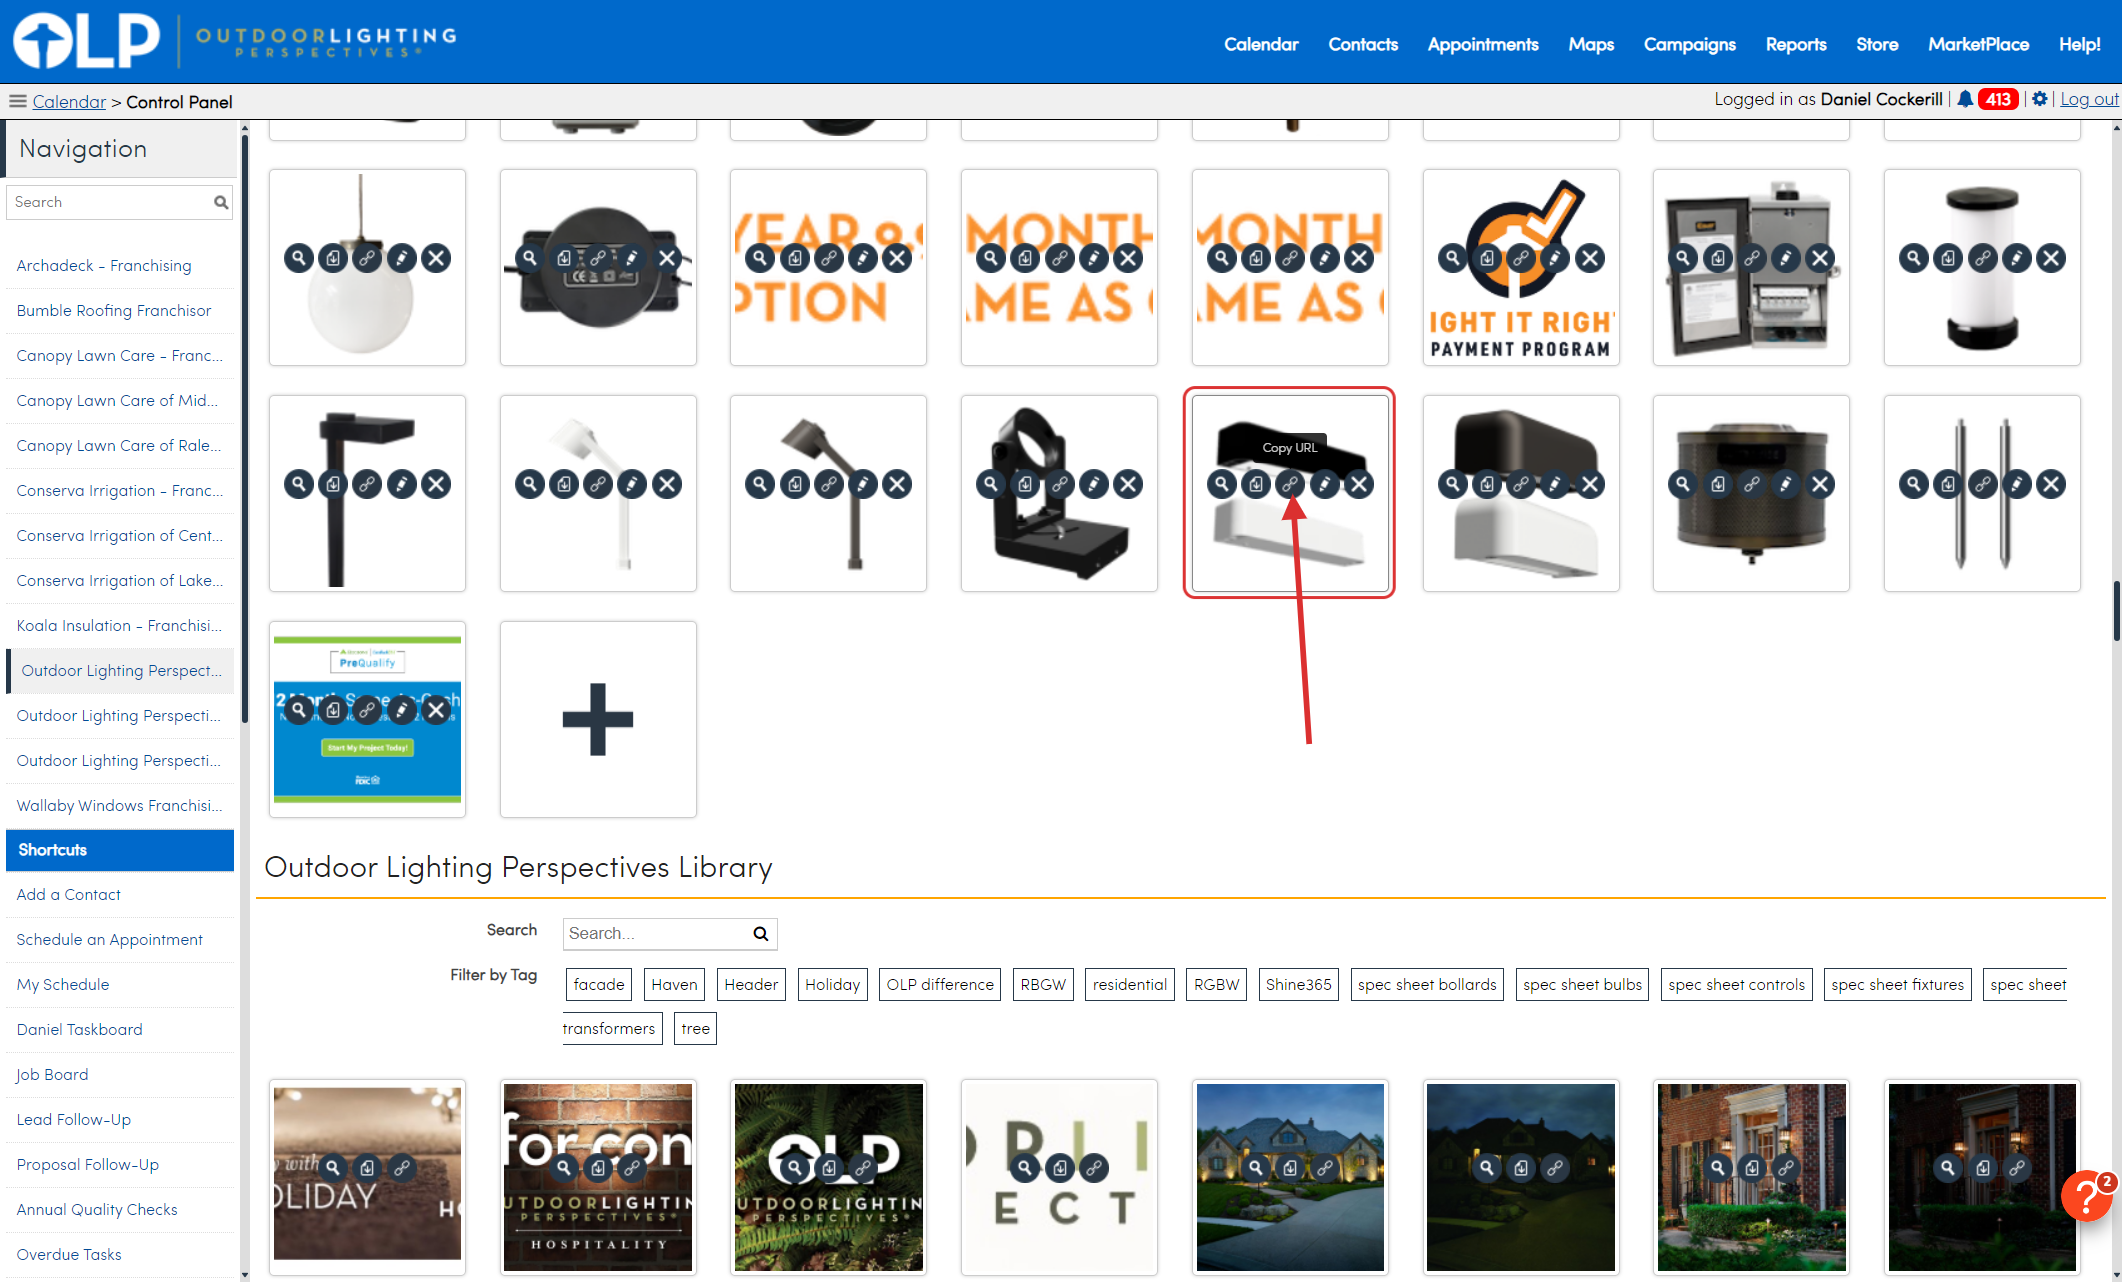Viewport: 2122px width, 1282px height.
Task: Open the Reports menu
Action: tap(1796, 44)
